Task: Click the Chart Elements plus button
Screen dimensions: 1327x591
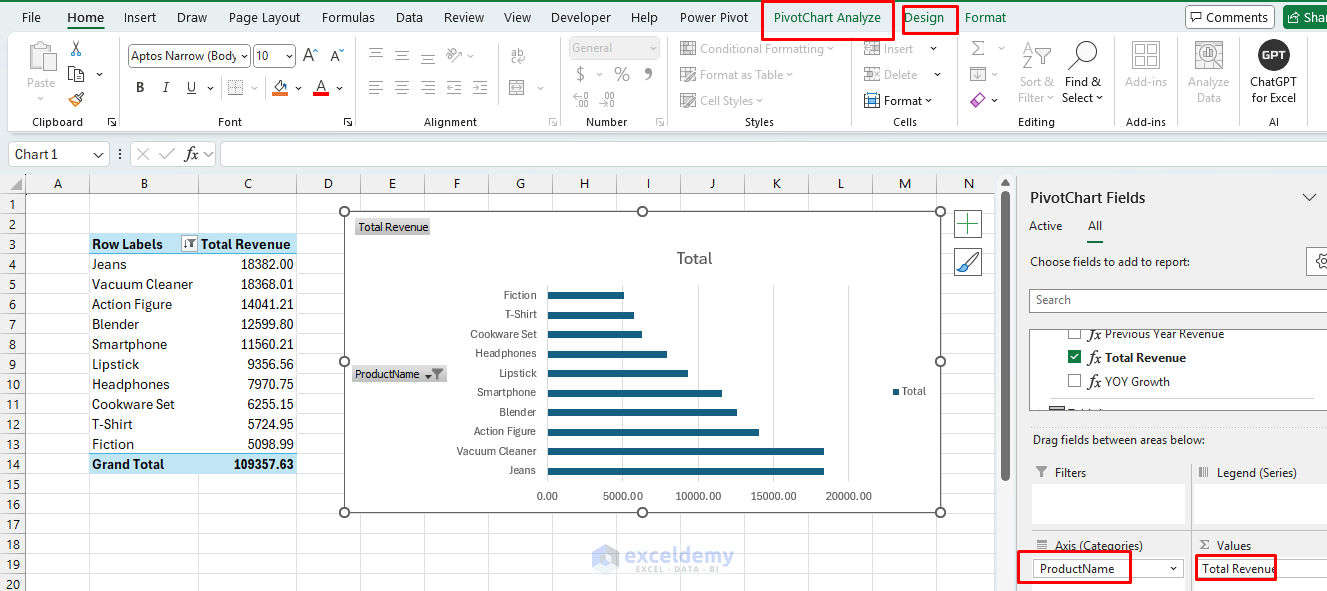Action: coord(967,224)
